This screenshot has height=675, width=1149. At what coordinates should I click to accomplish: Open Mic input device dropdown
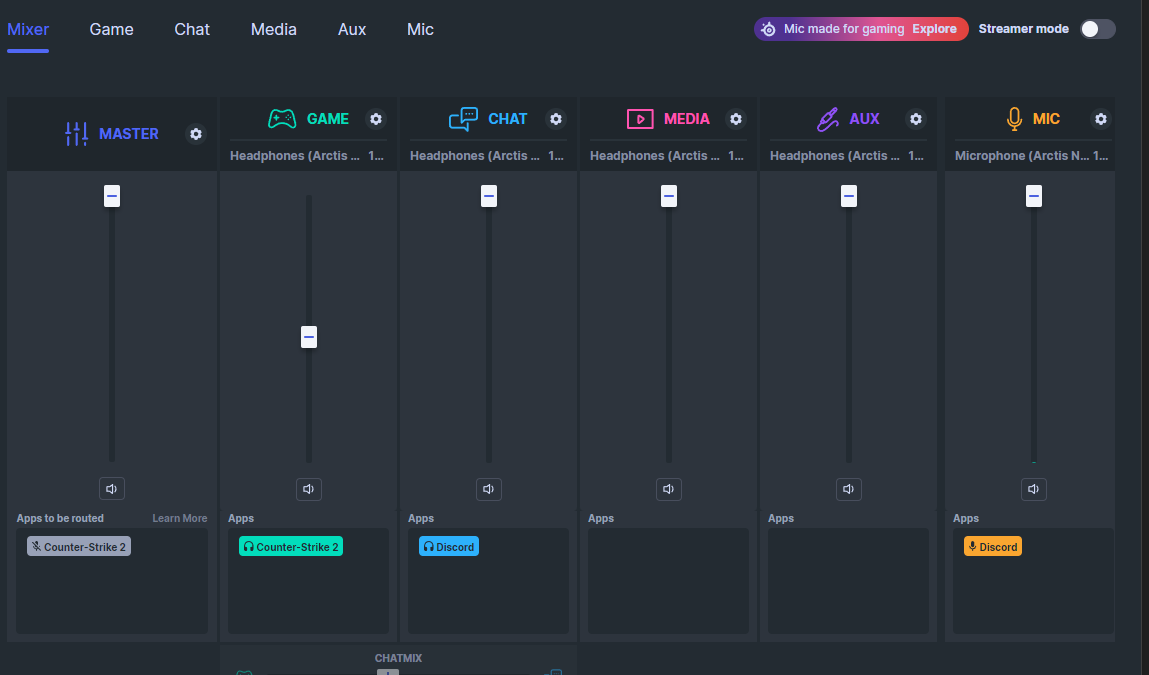click(1032, 156)
